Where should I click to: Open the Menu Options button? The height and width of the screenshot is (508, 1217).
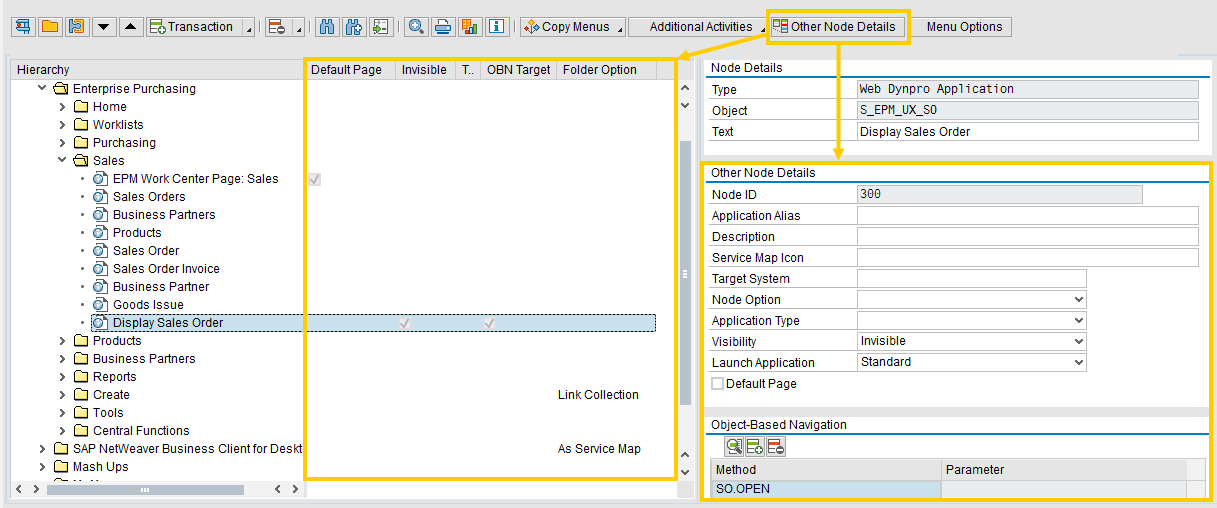tap(963, 27)
